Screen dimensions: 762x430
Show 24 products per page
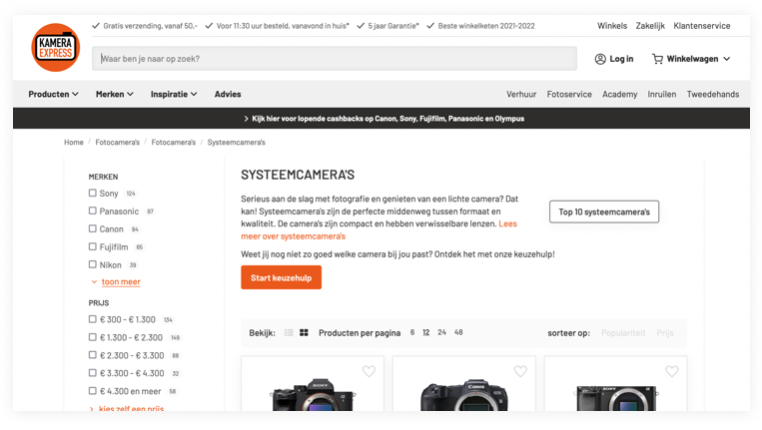(442, 332)
